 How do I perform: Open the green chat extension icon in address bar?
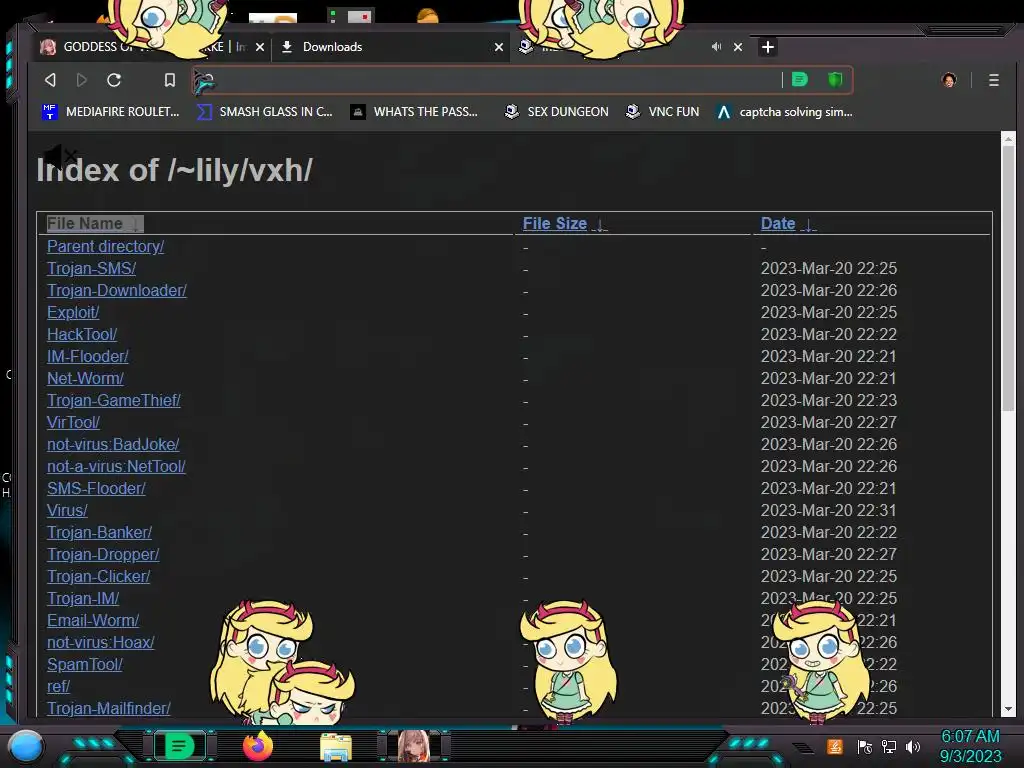click(799, 80)
